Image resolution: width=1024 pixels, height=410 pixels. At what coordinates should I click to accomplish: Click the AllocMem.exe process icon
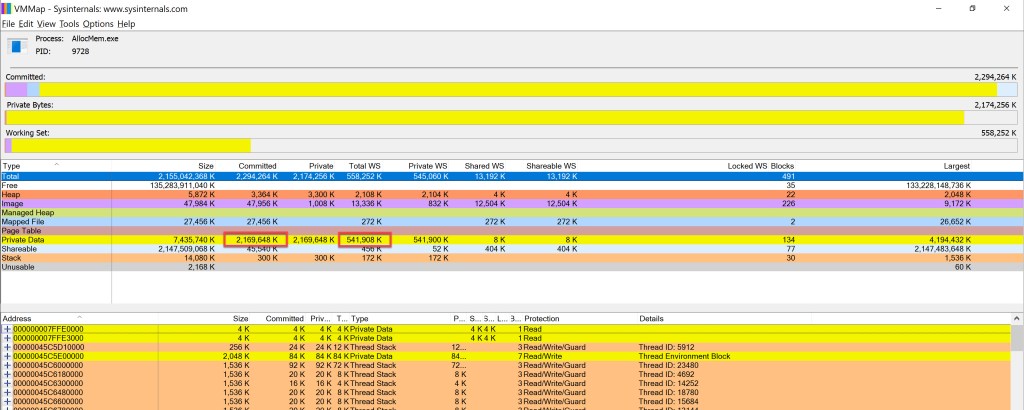[x=16, y=45]
